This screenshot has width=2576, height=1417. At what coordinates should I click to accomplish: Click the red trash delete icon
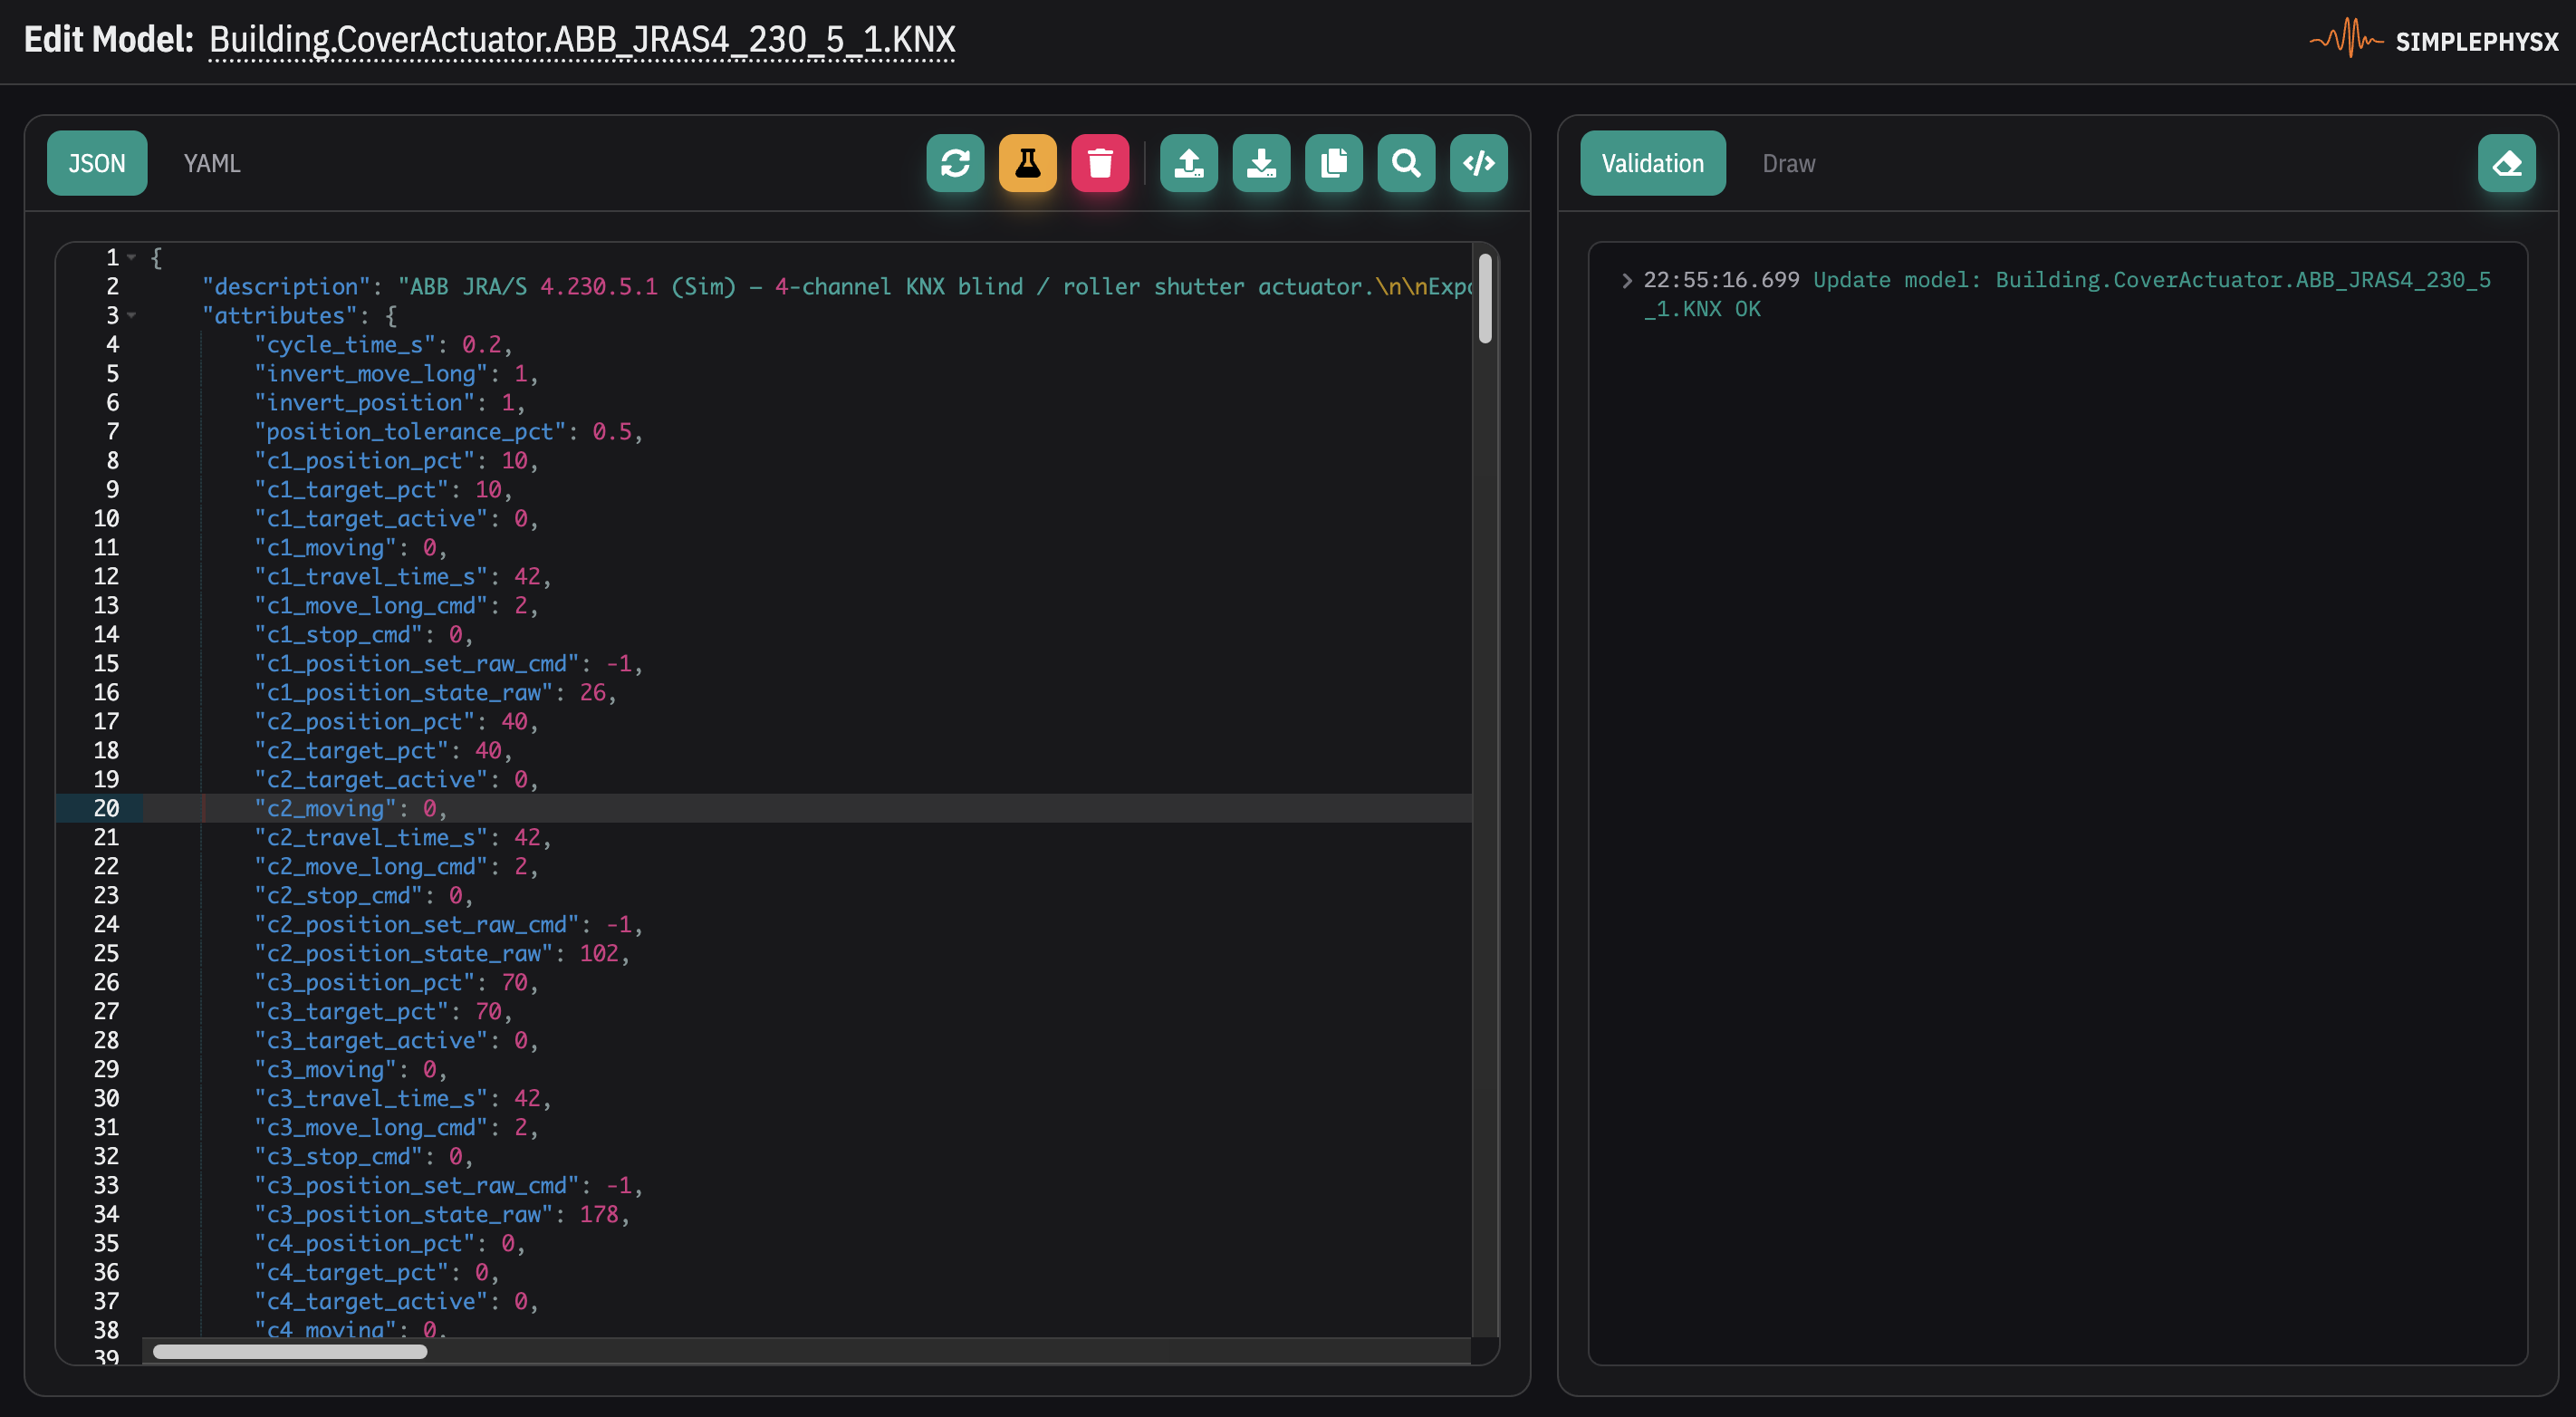point(1100,163)
